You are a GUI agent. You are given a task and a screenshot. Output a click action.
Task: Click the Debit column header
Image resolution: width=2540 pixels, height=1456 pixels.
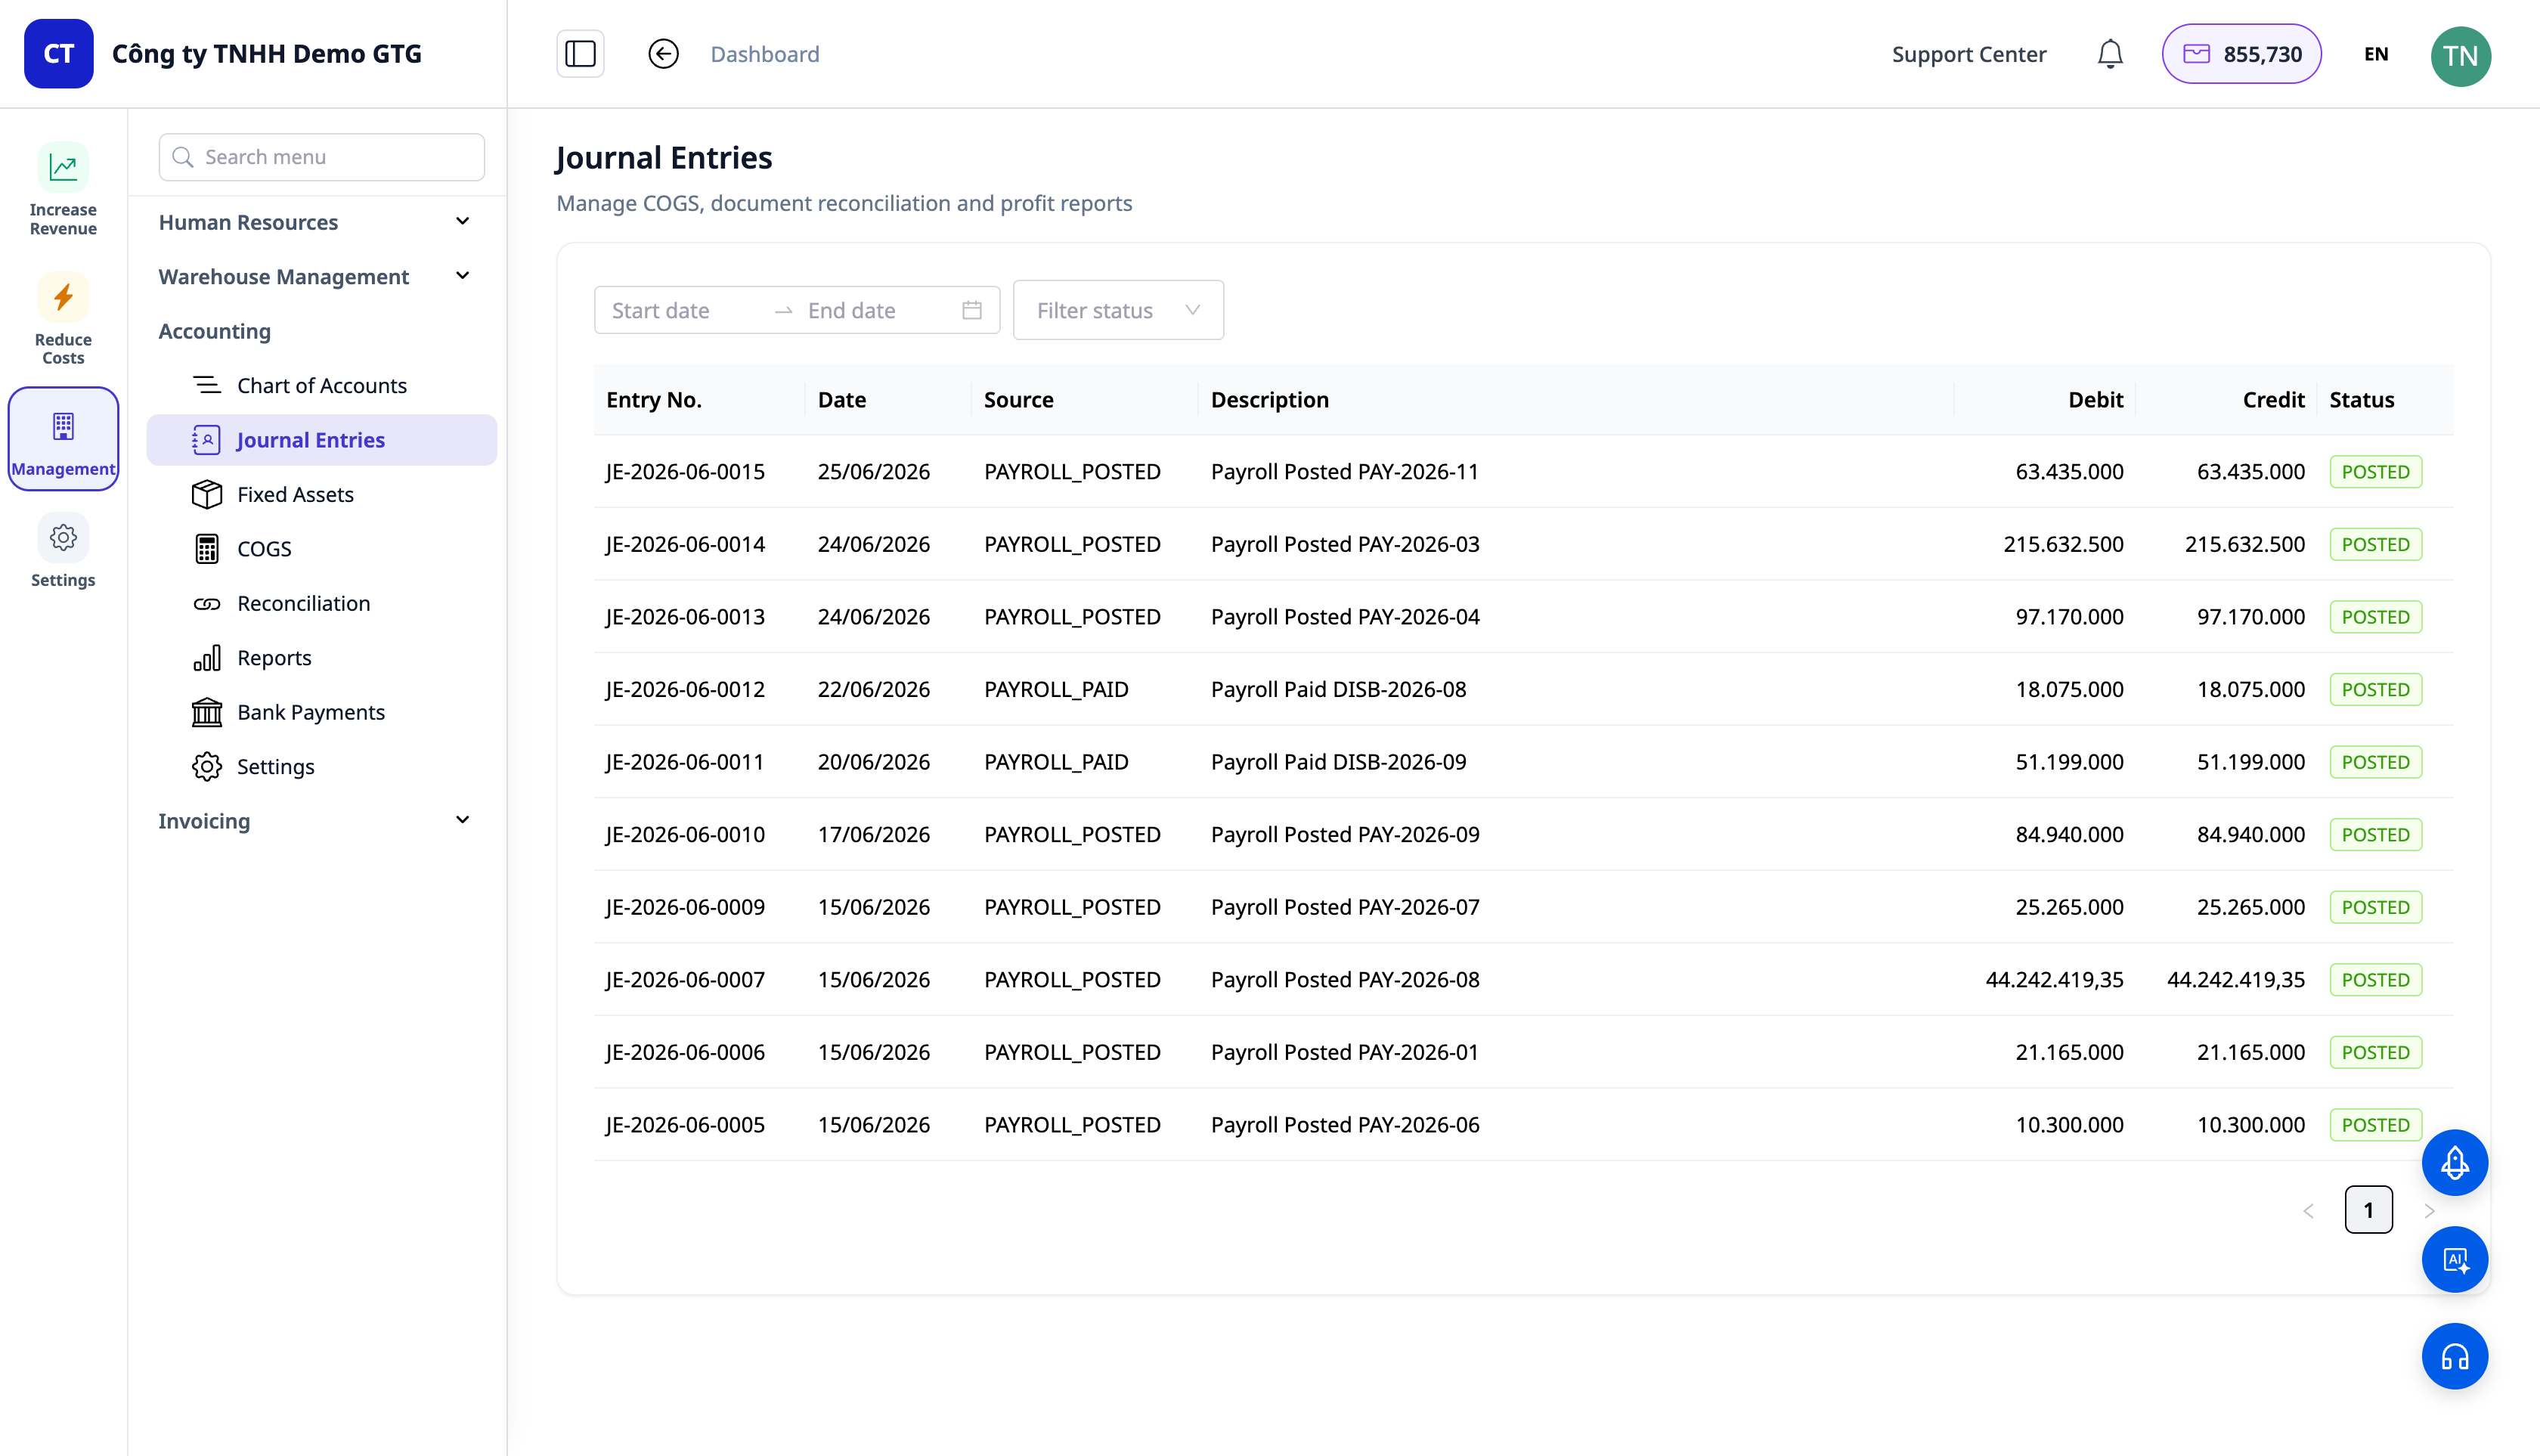[2095, 400]
